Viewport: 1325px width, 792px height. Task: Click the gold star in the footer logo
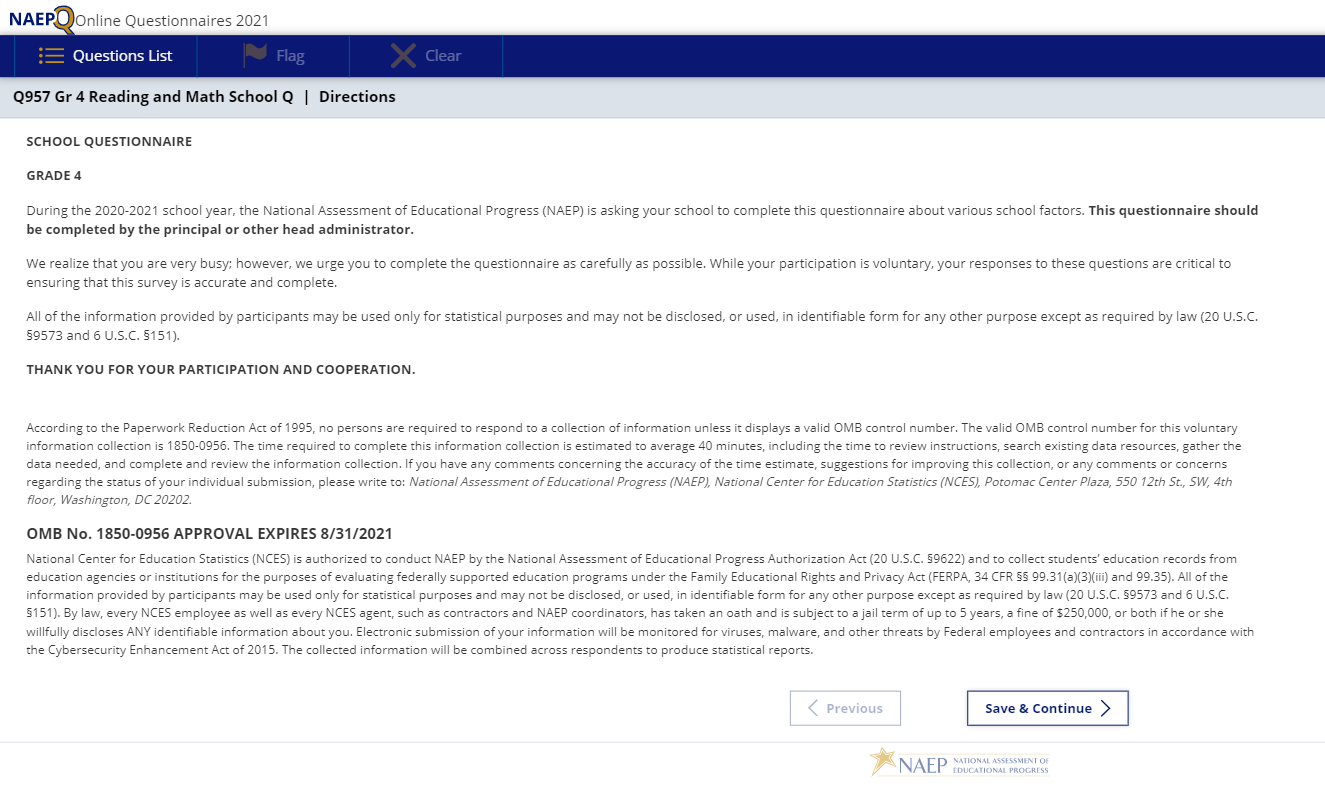click(883, 762)
